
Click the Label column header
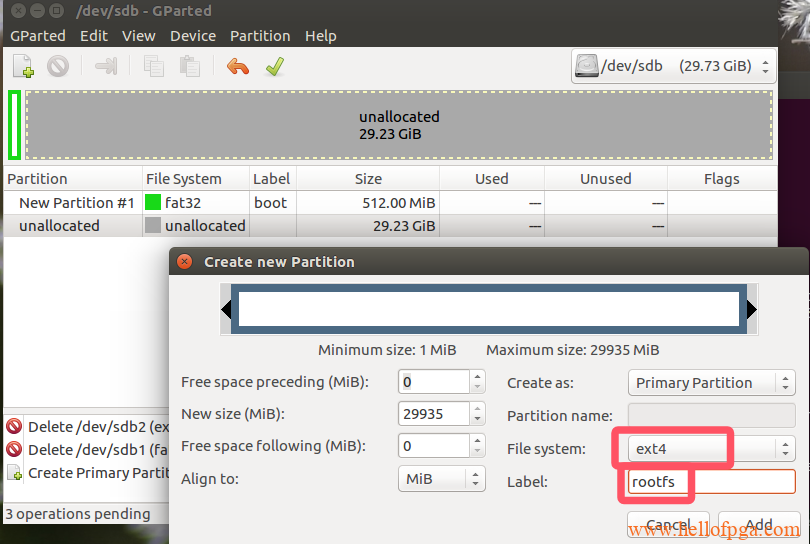click(x=273, y=179)
